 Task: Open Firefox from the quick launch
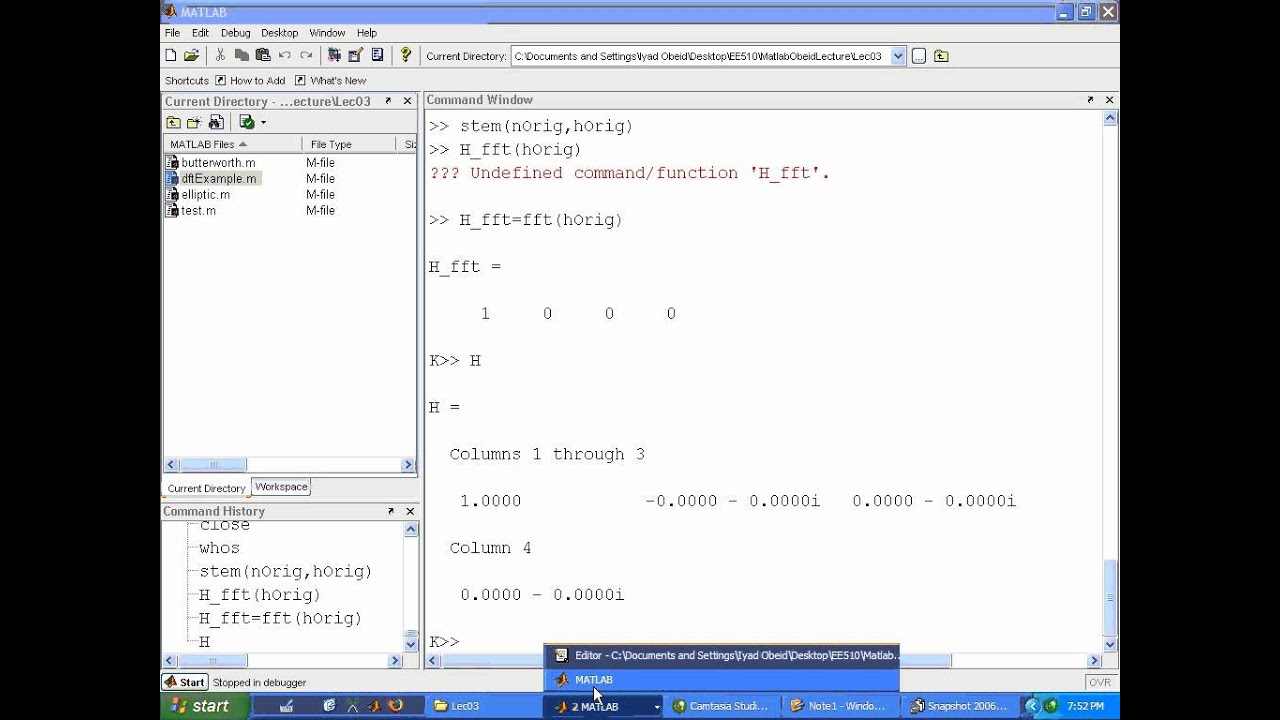[395, 706]
